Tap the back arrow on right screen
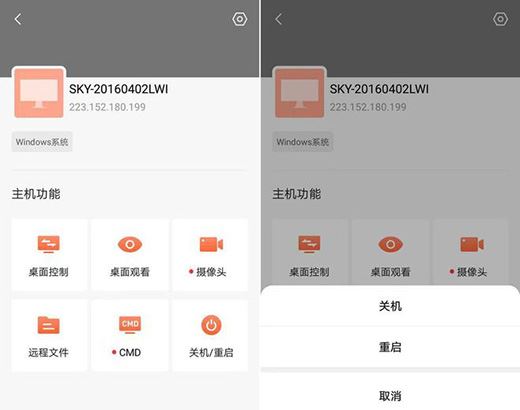Screen dimensions: 520x410 [279, 19]
